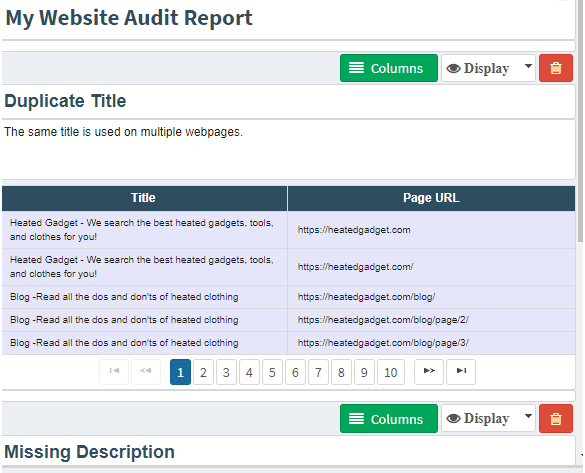Select page 10 in the pagination
The image size is (585, 473).
(391, 372)
